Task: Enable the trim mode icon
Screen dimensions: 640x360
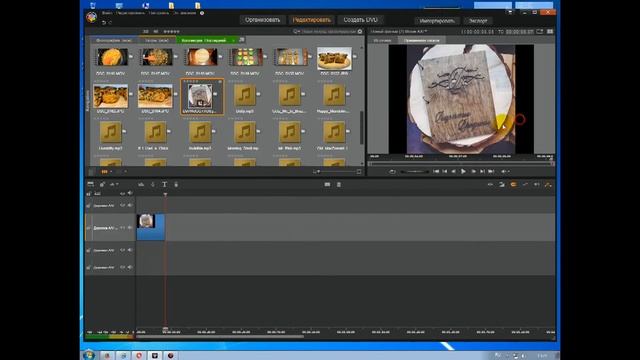Action: (490, 184)
